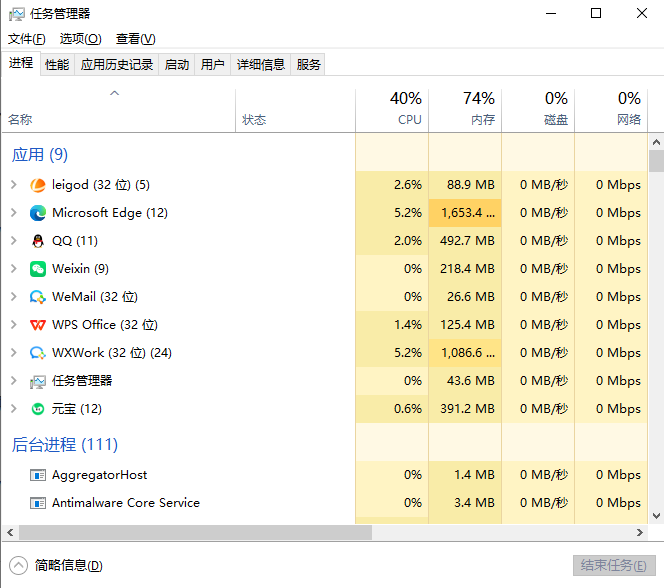Select the 进程 tab
The image size is (664, 588).
21,63
